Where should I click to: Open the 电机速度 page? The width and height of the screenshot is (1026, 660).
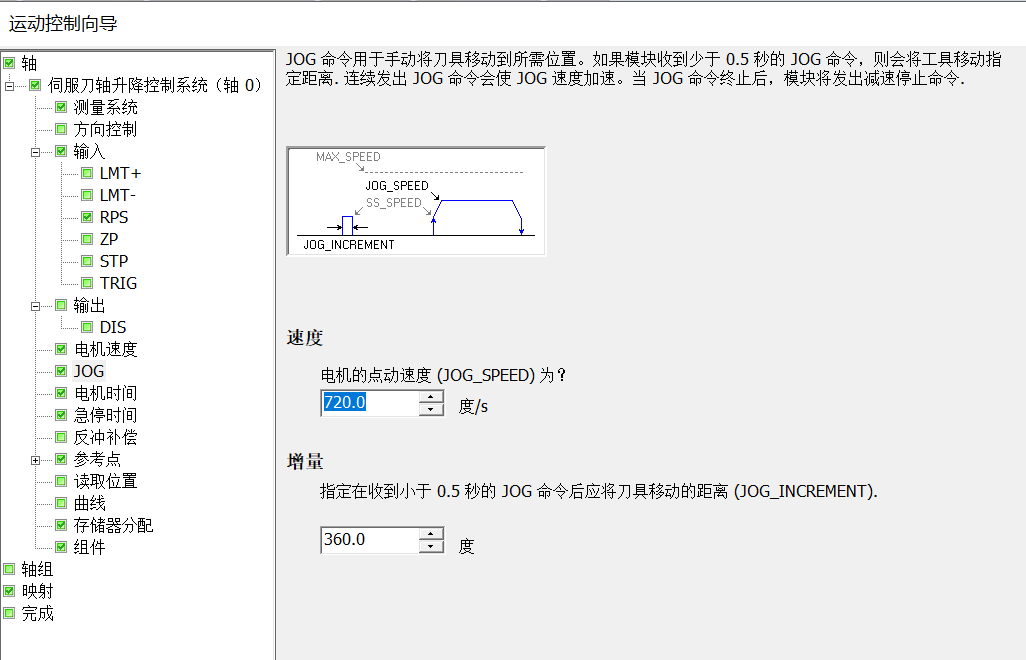[105, 349]
